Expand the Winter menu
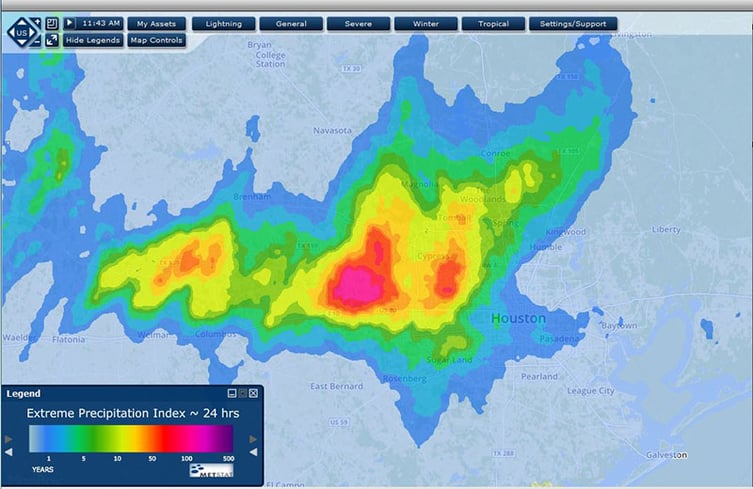Image resolution: width=753 pixels, height=489 pixels. (426, 23)
